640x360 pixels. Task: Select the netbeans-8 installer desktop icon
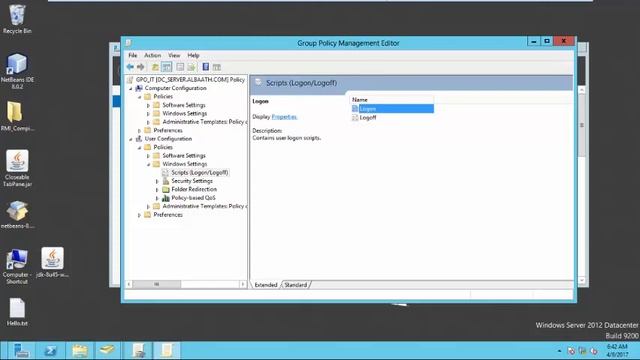pos(17,214)
